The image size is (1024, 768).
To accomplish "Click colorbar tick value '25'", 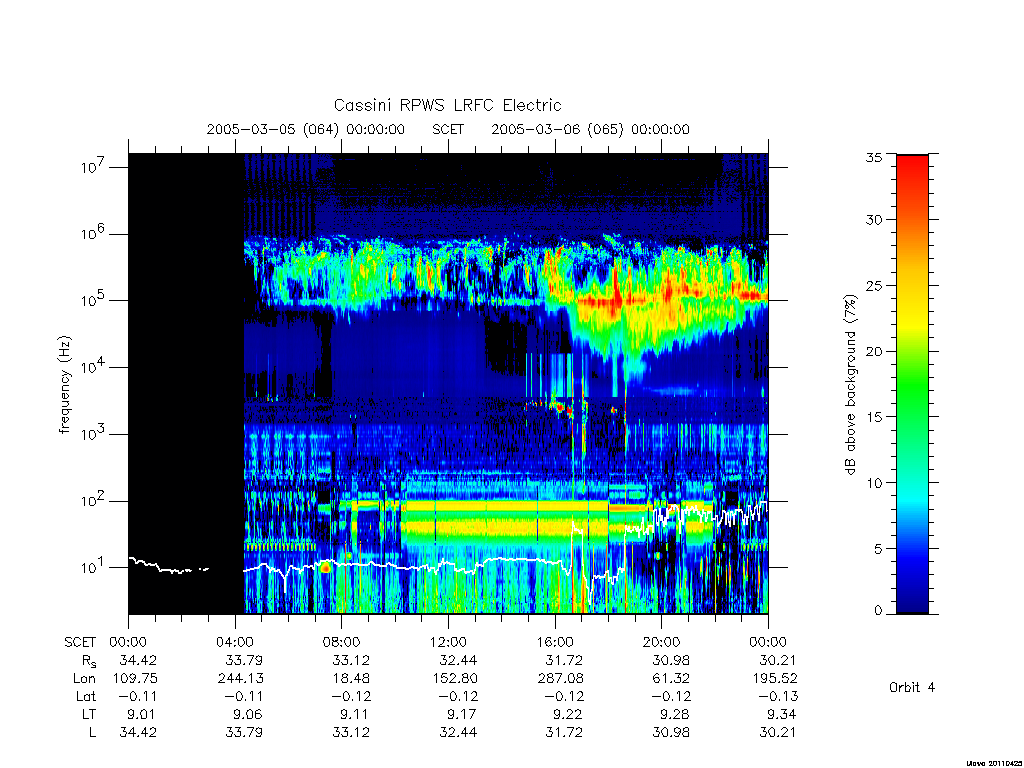I will click(x=873, y=285).
